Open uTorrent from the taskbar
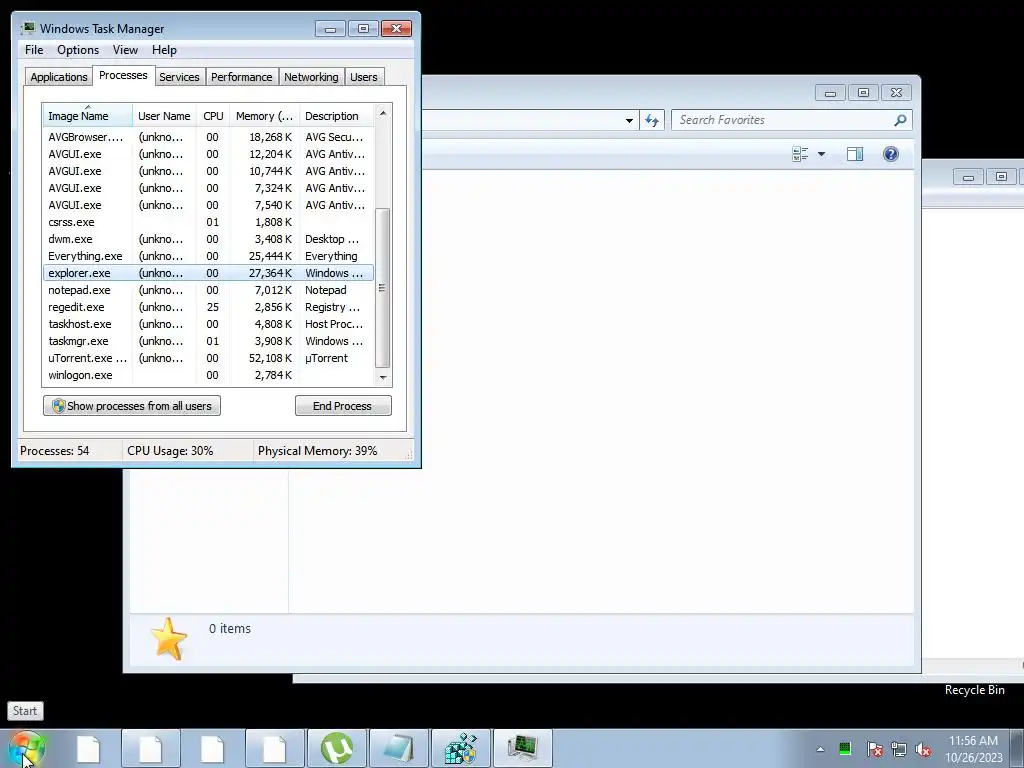Screen dimensions: 1024x768 click(x=336, y=748)
